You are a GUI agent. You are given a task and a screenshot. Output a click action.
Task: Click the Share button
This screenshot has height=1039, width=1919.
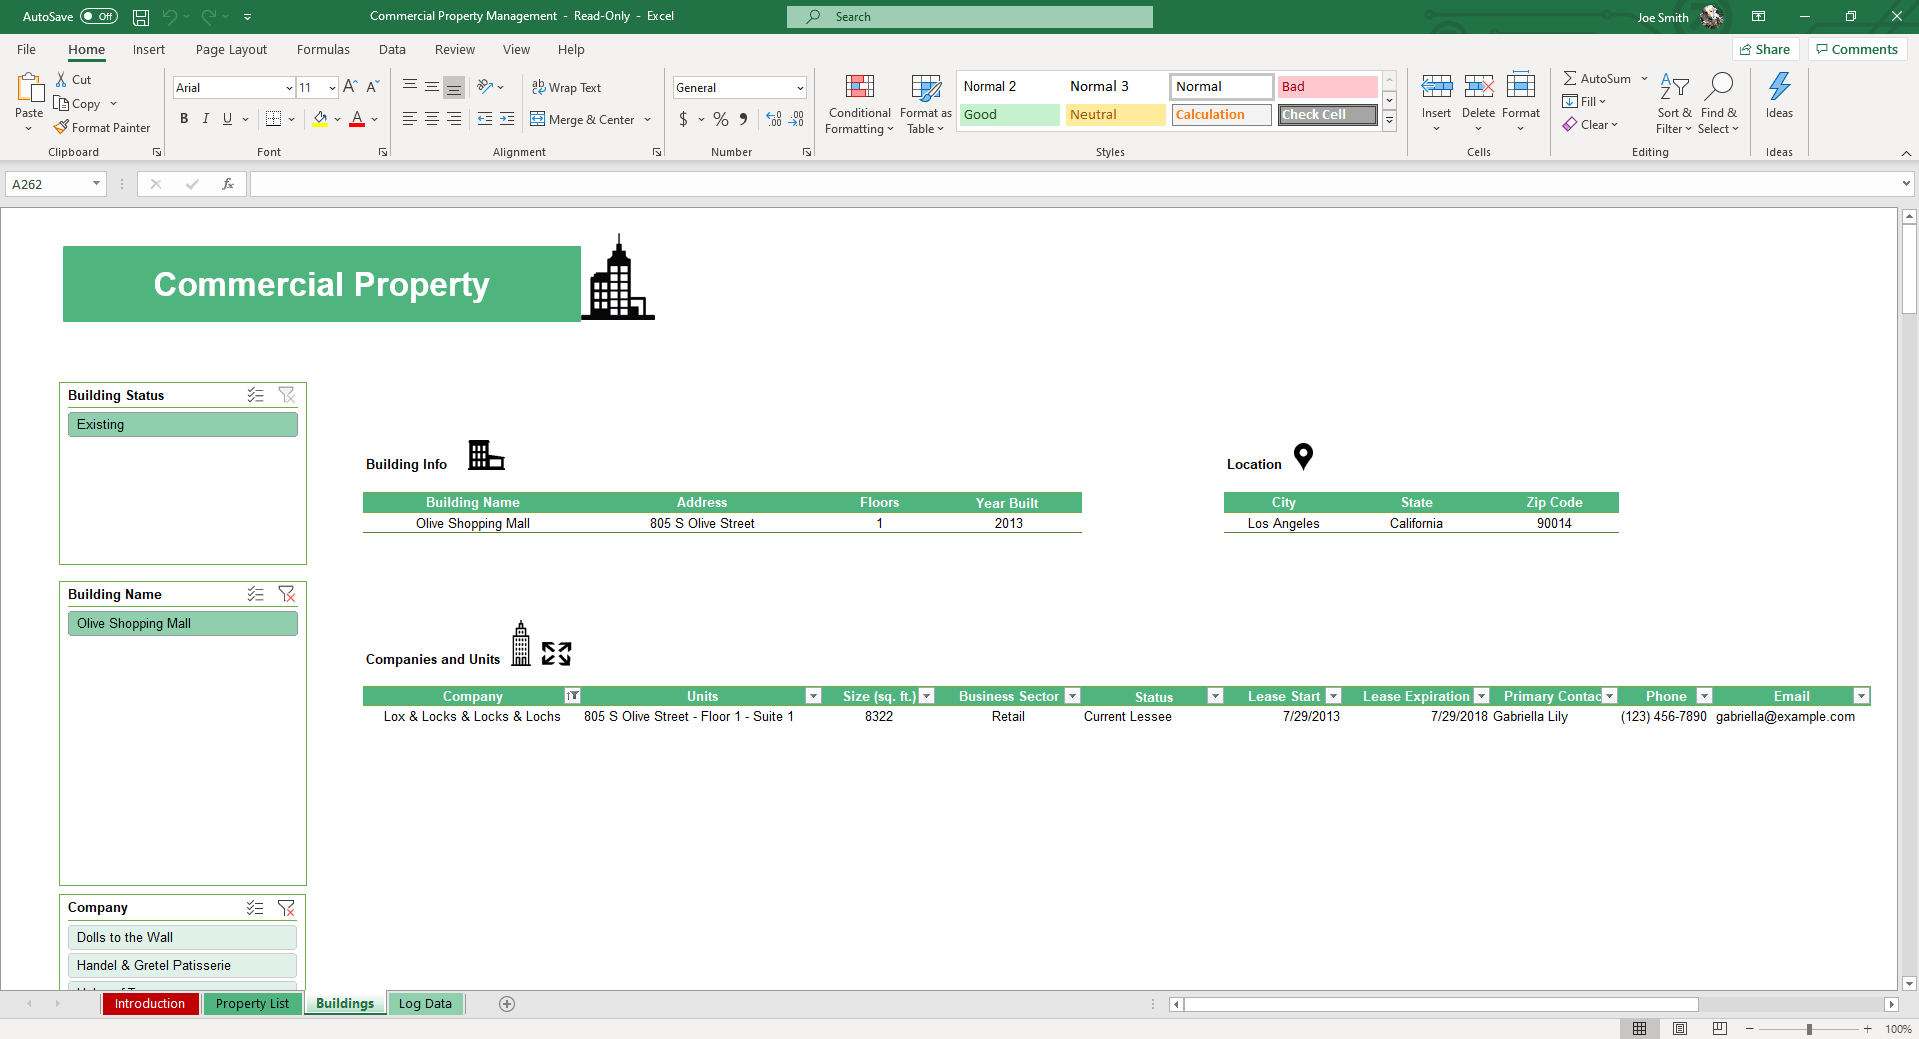[x=1765, y=49]
